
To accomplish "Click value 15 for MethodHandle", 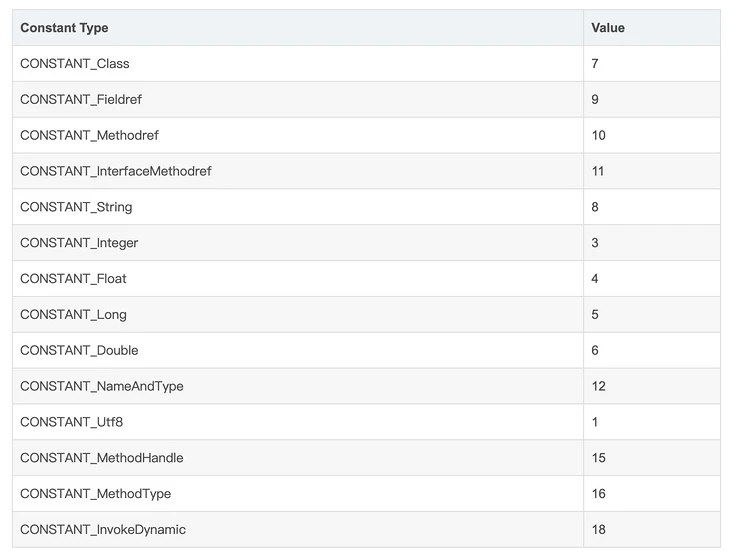I will (x=598, y=458).
